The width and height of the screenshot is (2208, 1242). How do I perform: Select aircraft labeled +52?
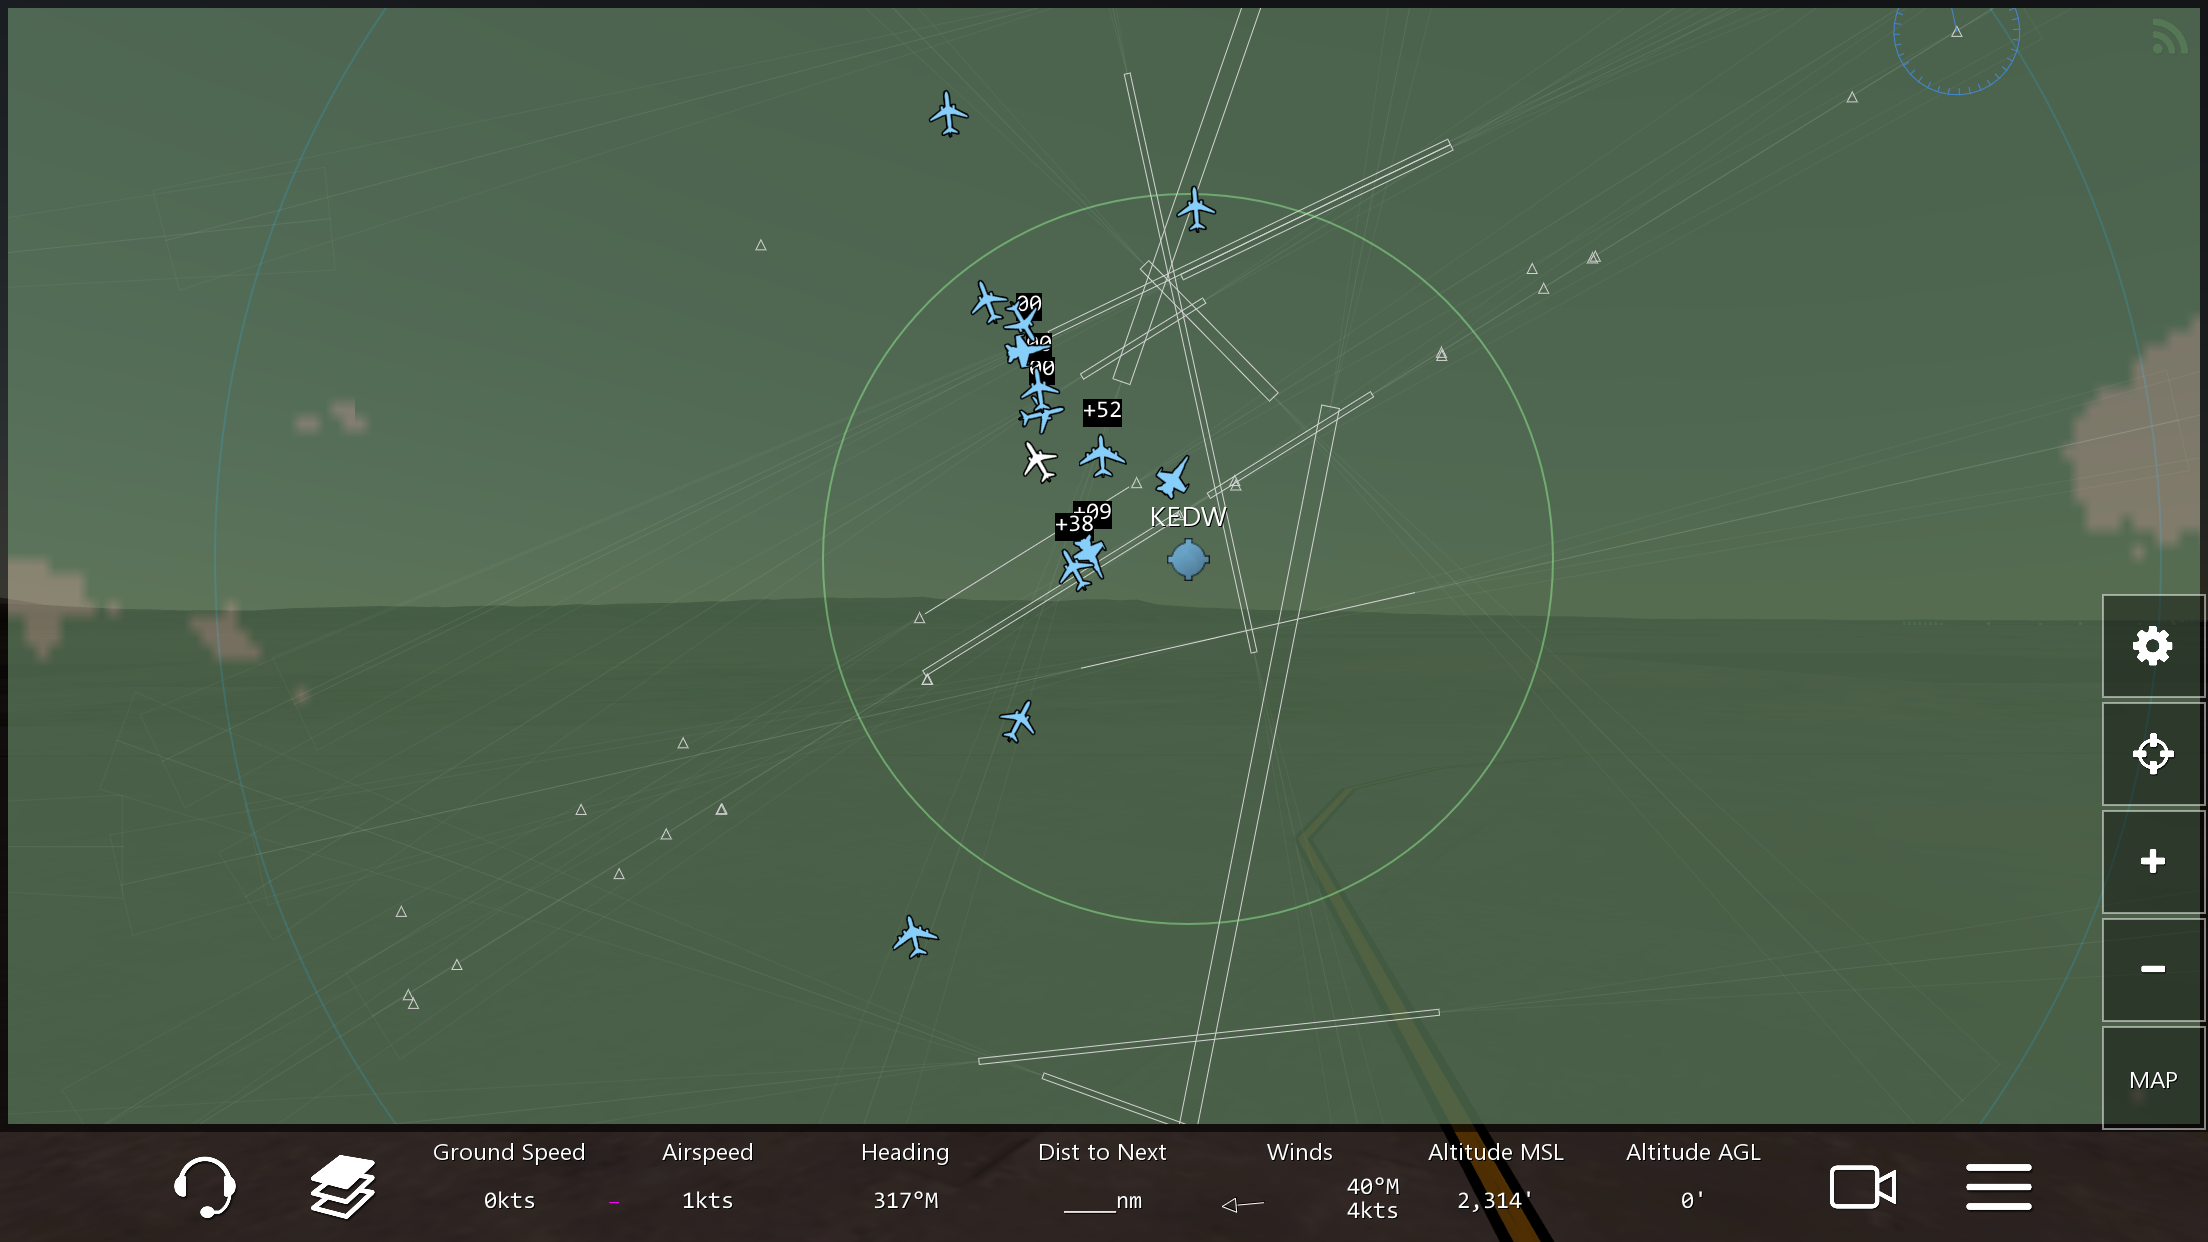(1102, 456)
